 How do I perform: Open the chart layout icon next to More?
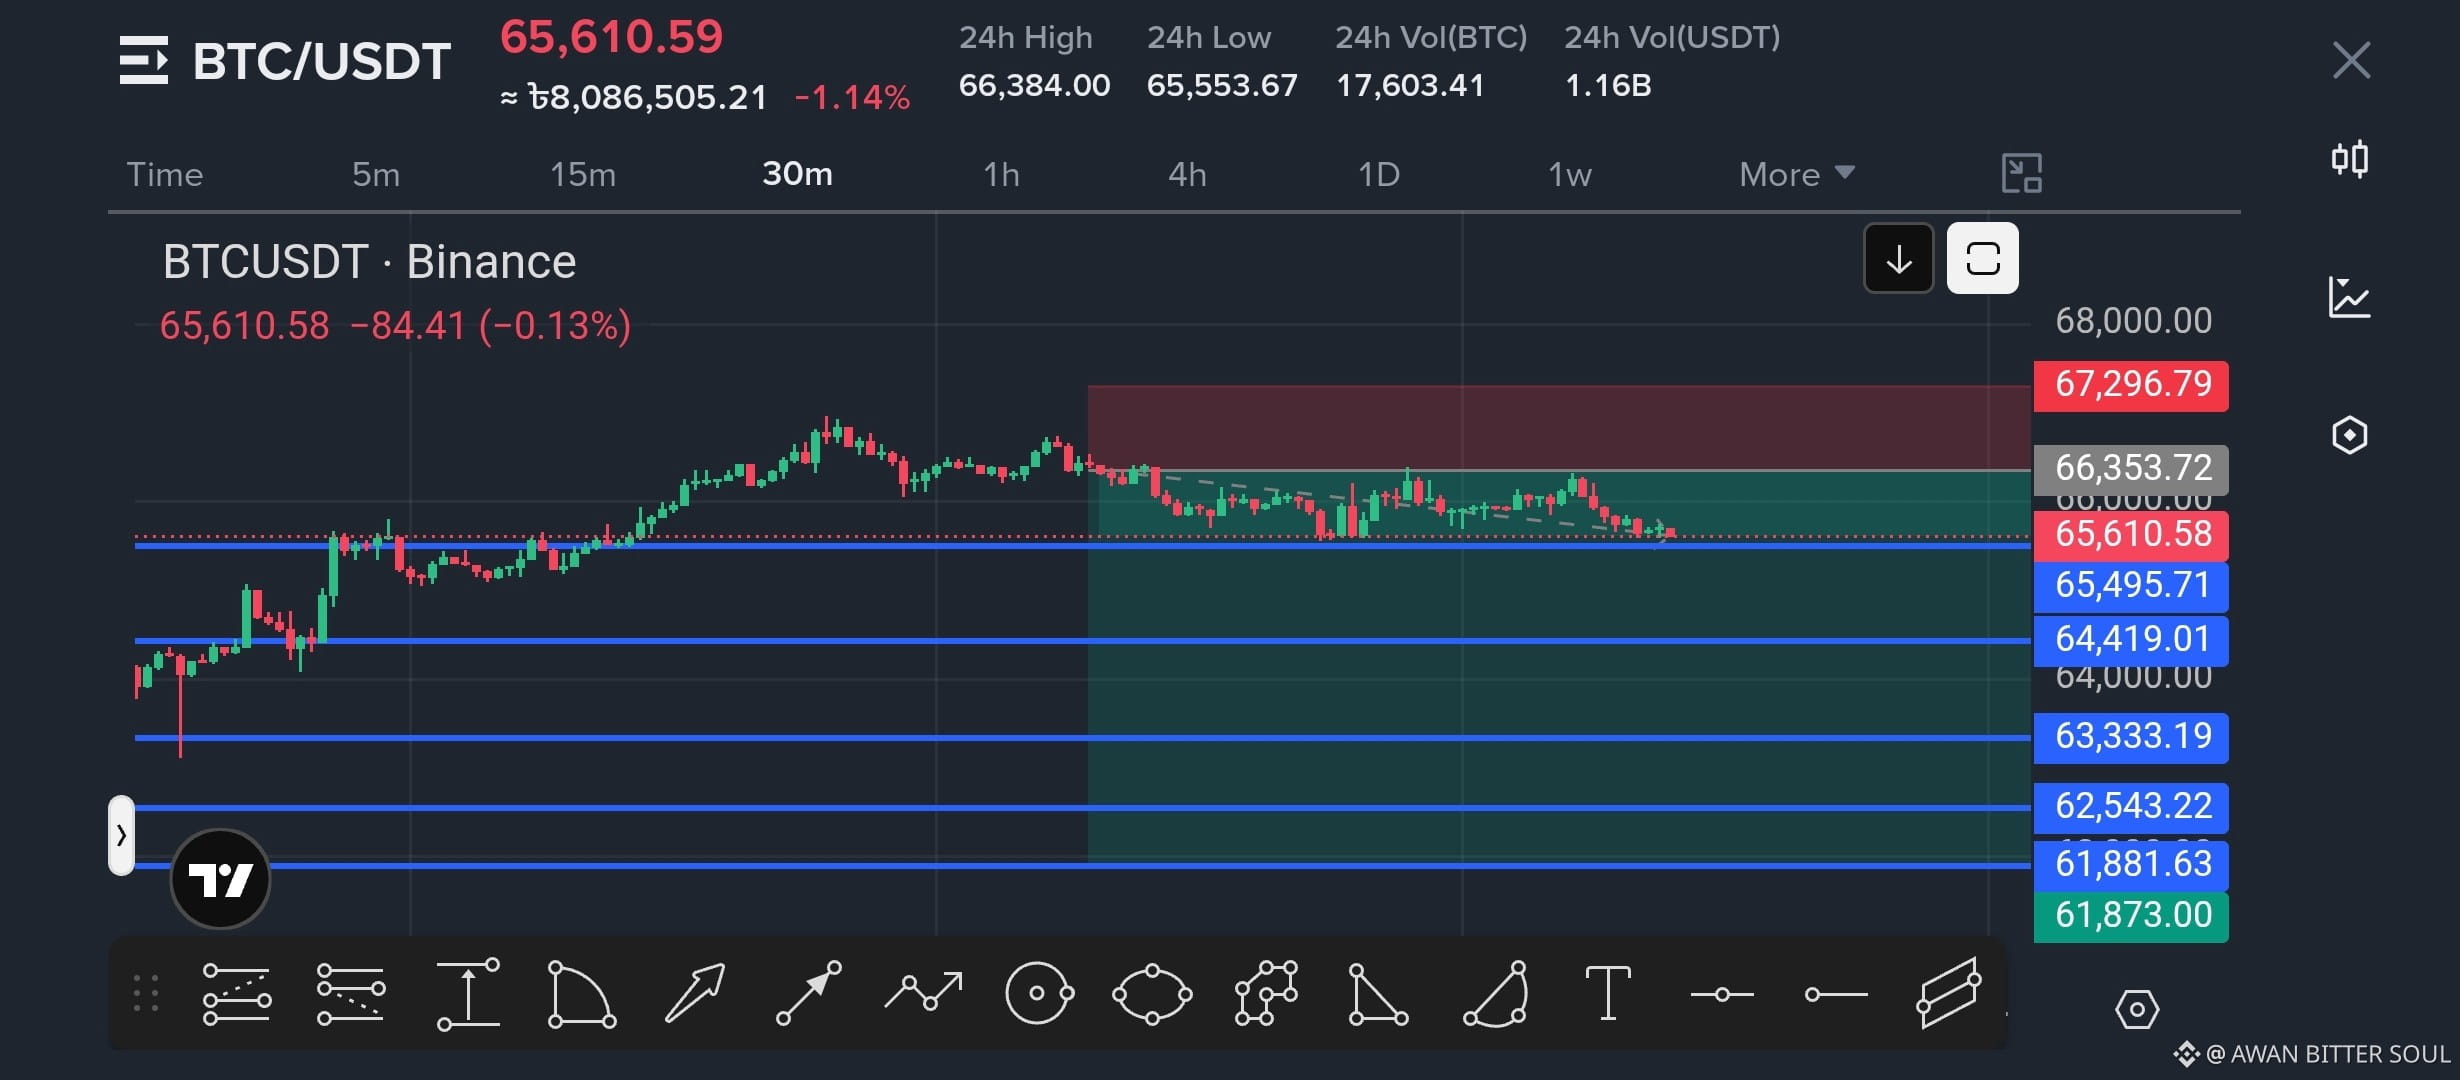tap(2021, 173)
